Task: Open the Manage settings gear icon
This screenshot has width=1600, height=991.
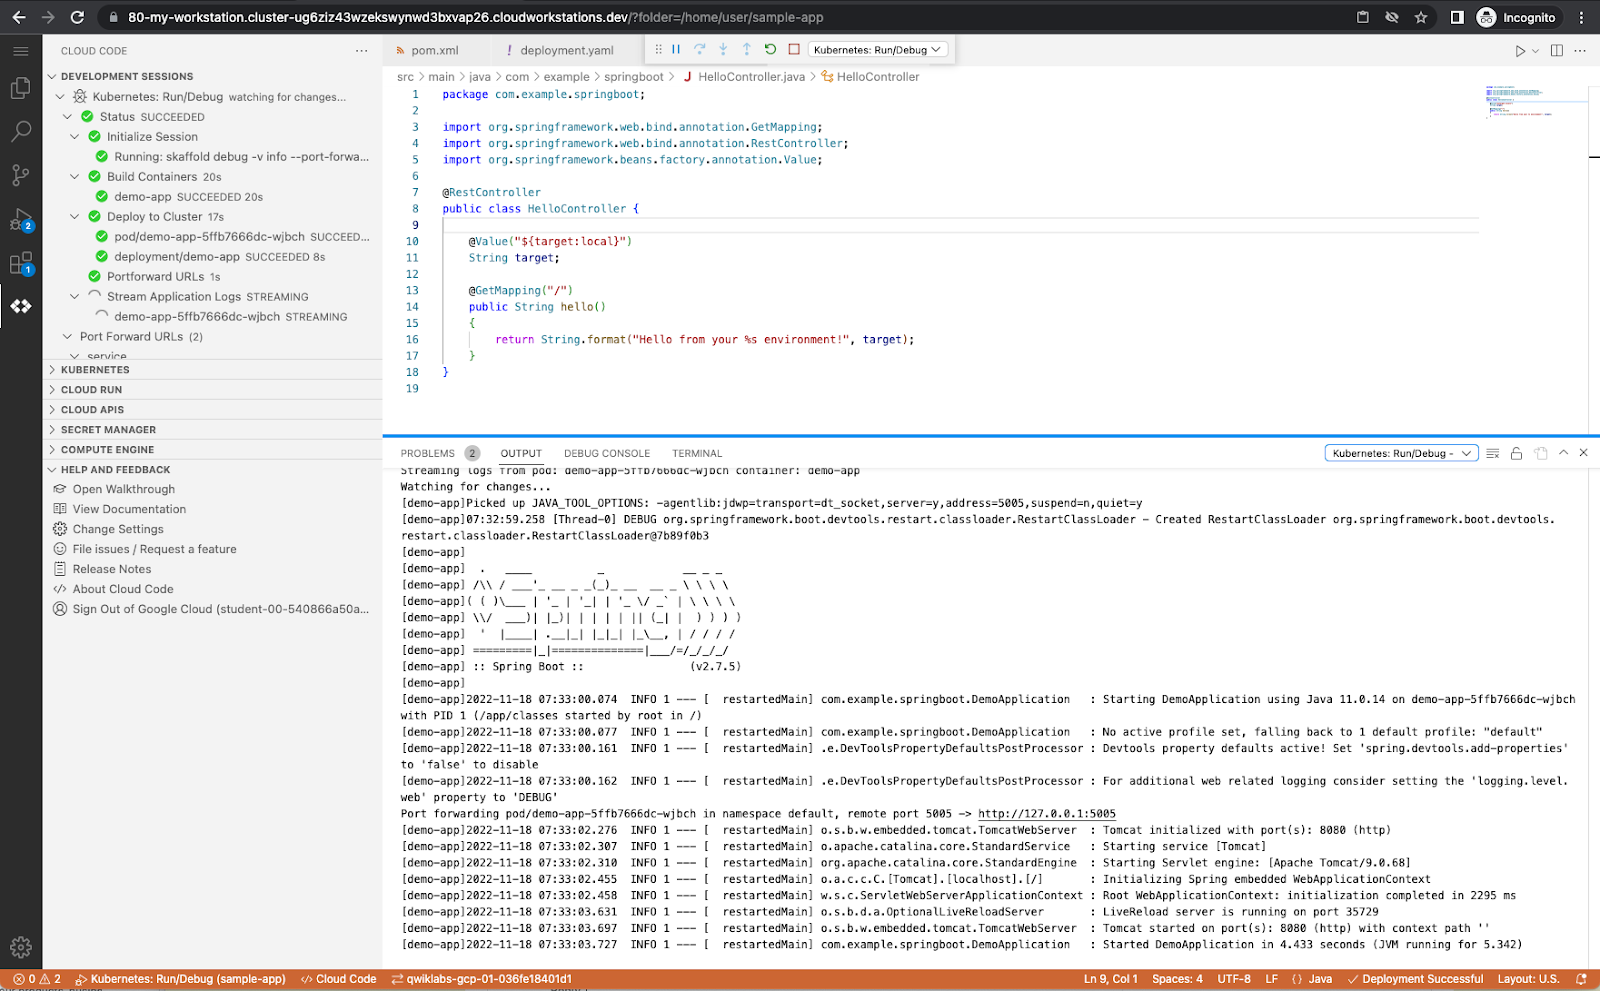Action: point(20,947)
